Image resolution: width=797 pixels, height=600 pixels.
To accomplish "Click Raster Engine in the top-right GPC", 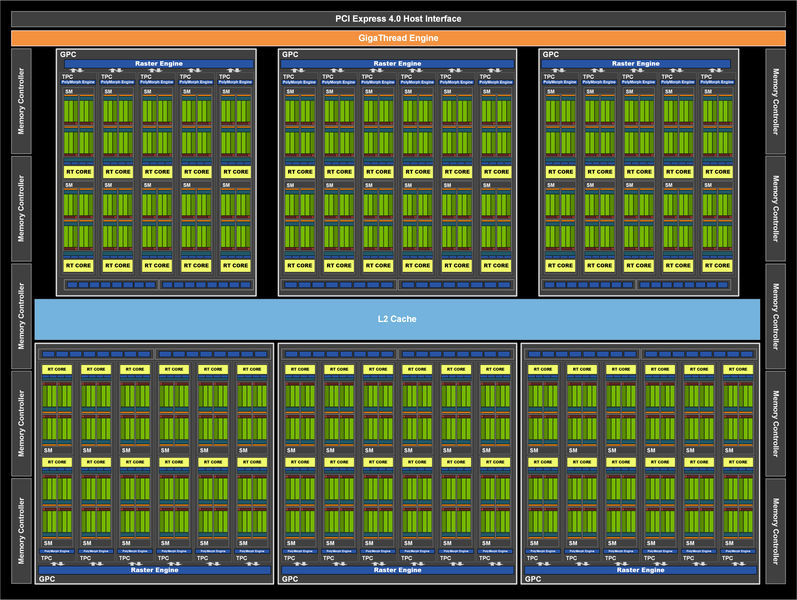I will coord(637,63).
